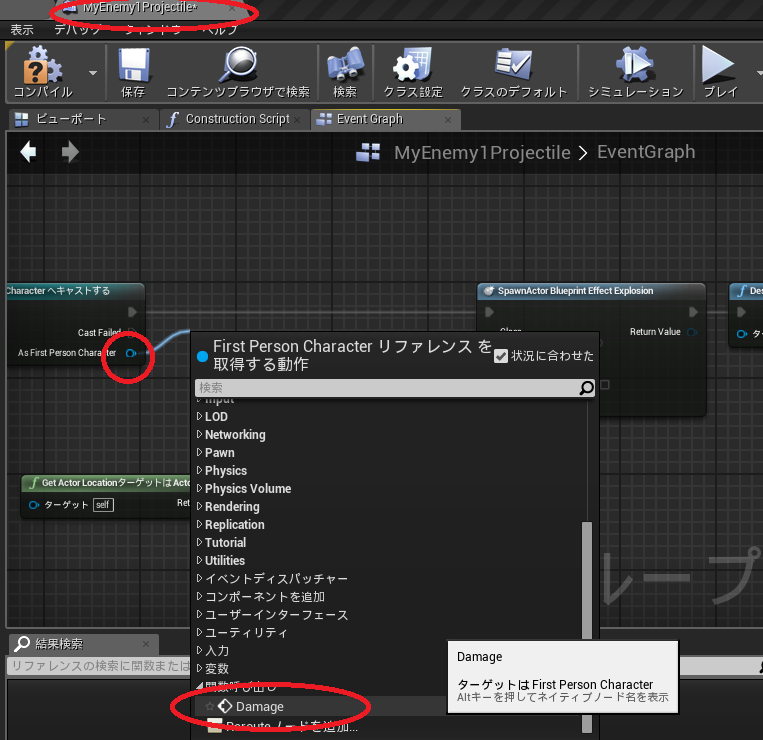This screenshot has height=740, width=763.
Task: Click the As First Person Character output pin
Action: 130,353
